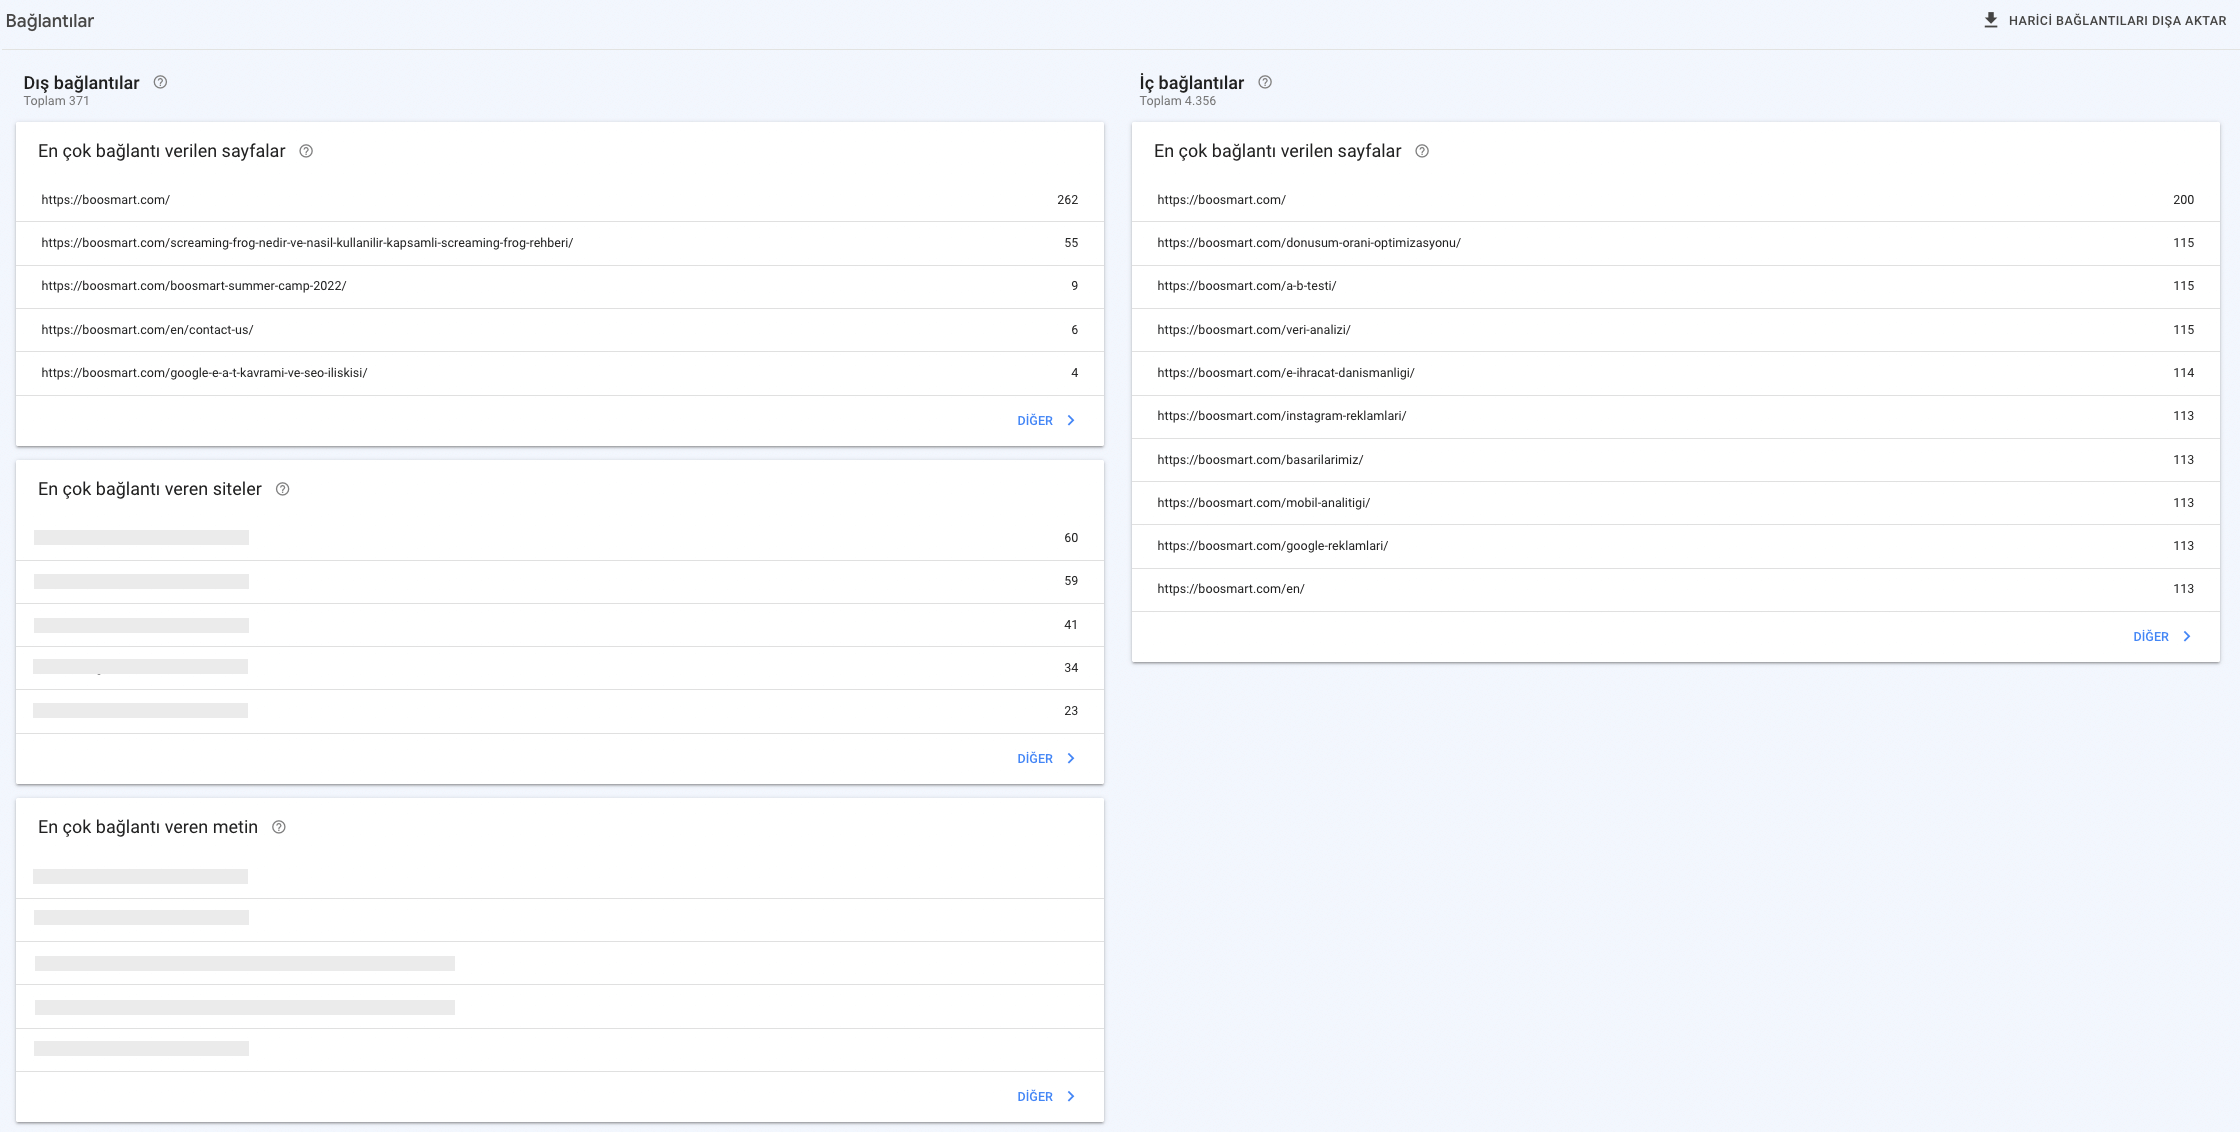Select the basarilarimiz URL row

(1676, 460)
